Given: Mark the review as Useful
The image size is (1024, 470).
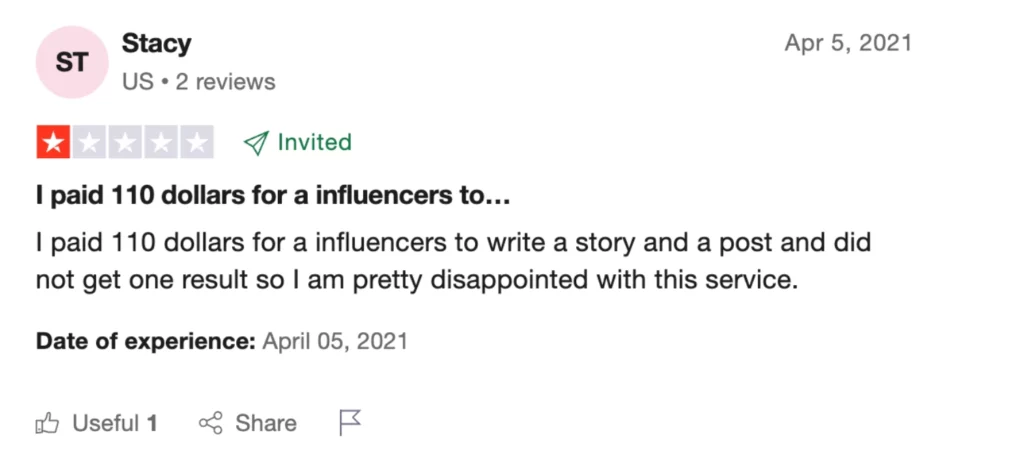Looking at the screenshot, I should [105, 423].
